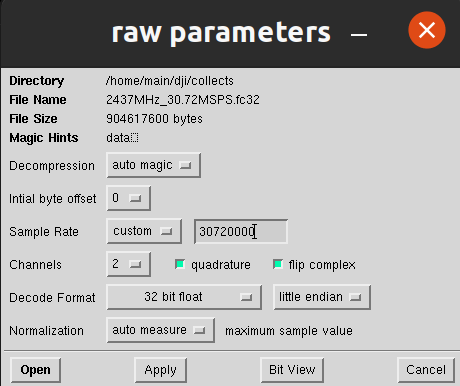The height and width of the screenshot is (386, 460).
Task: Click the file size 904617600 bytes
Action: pos(154,119)
